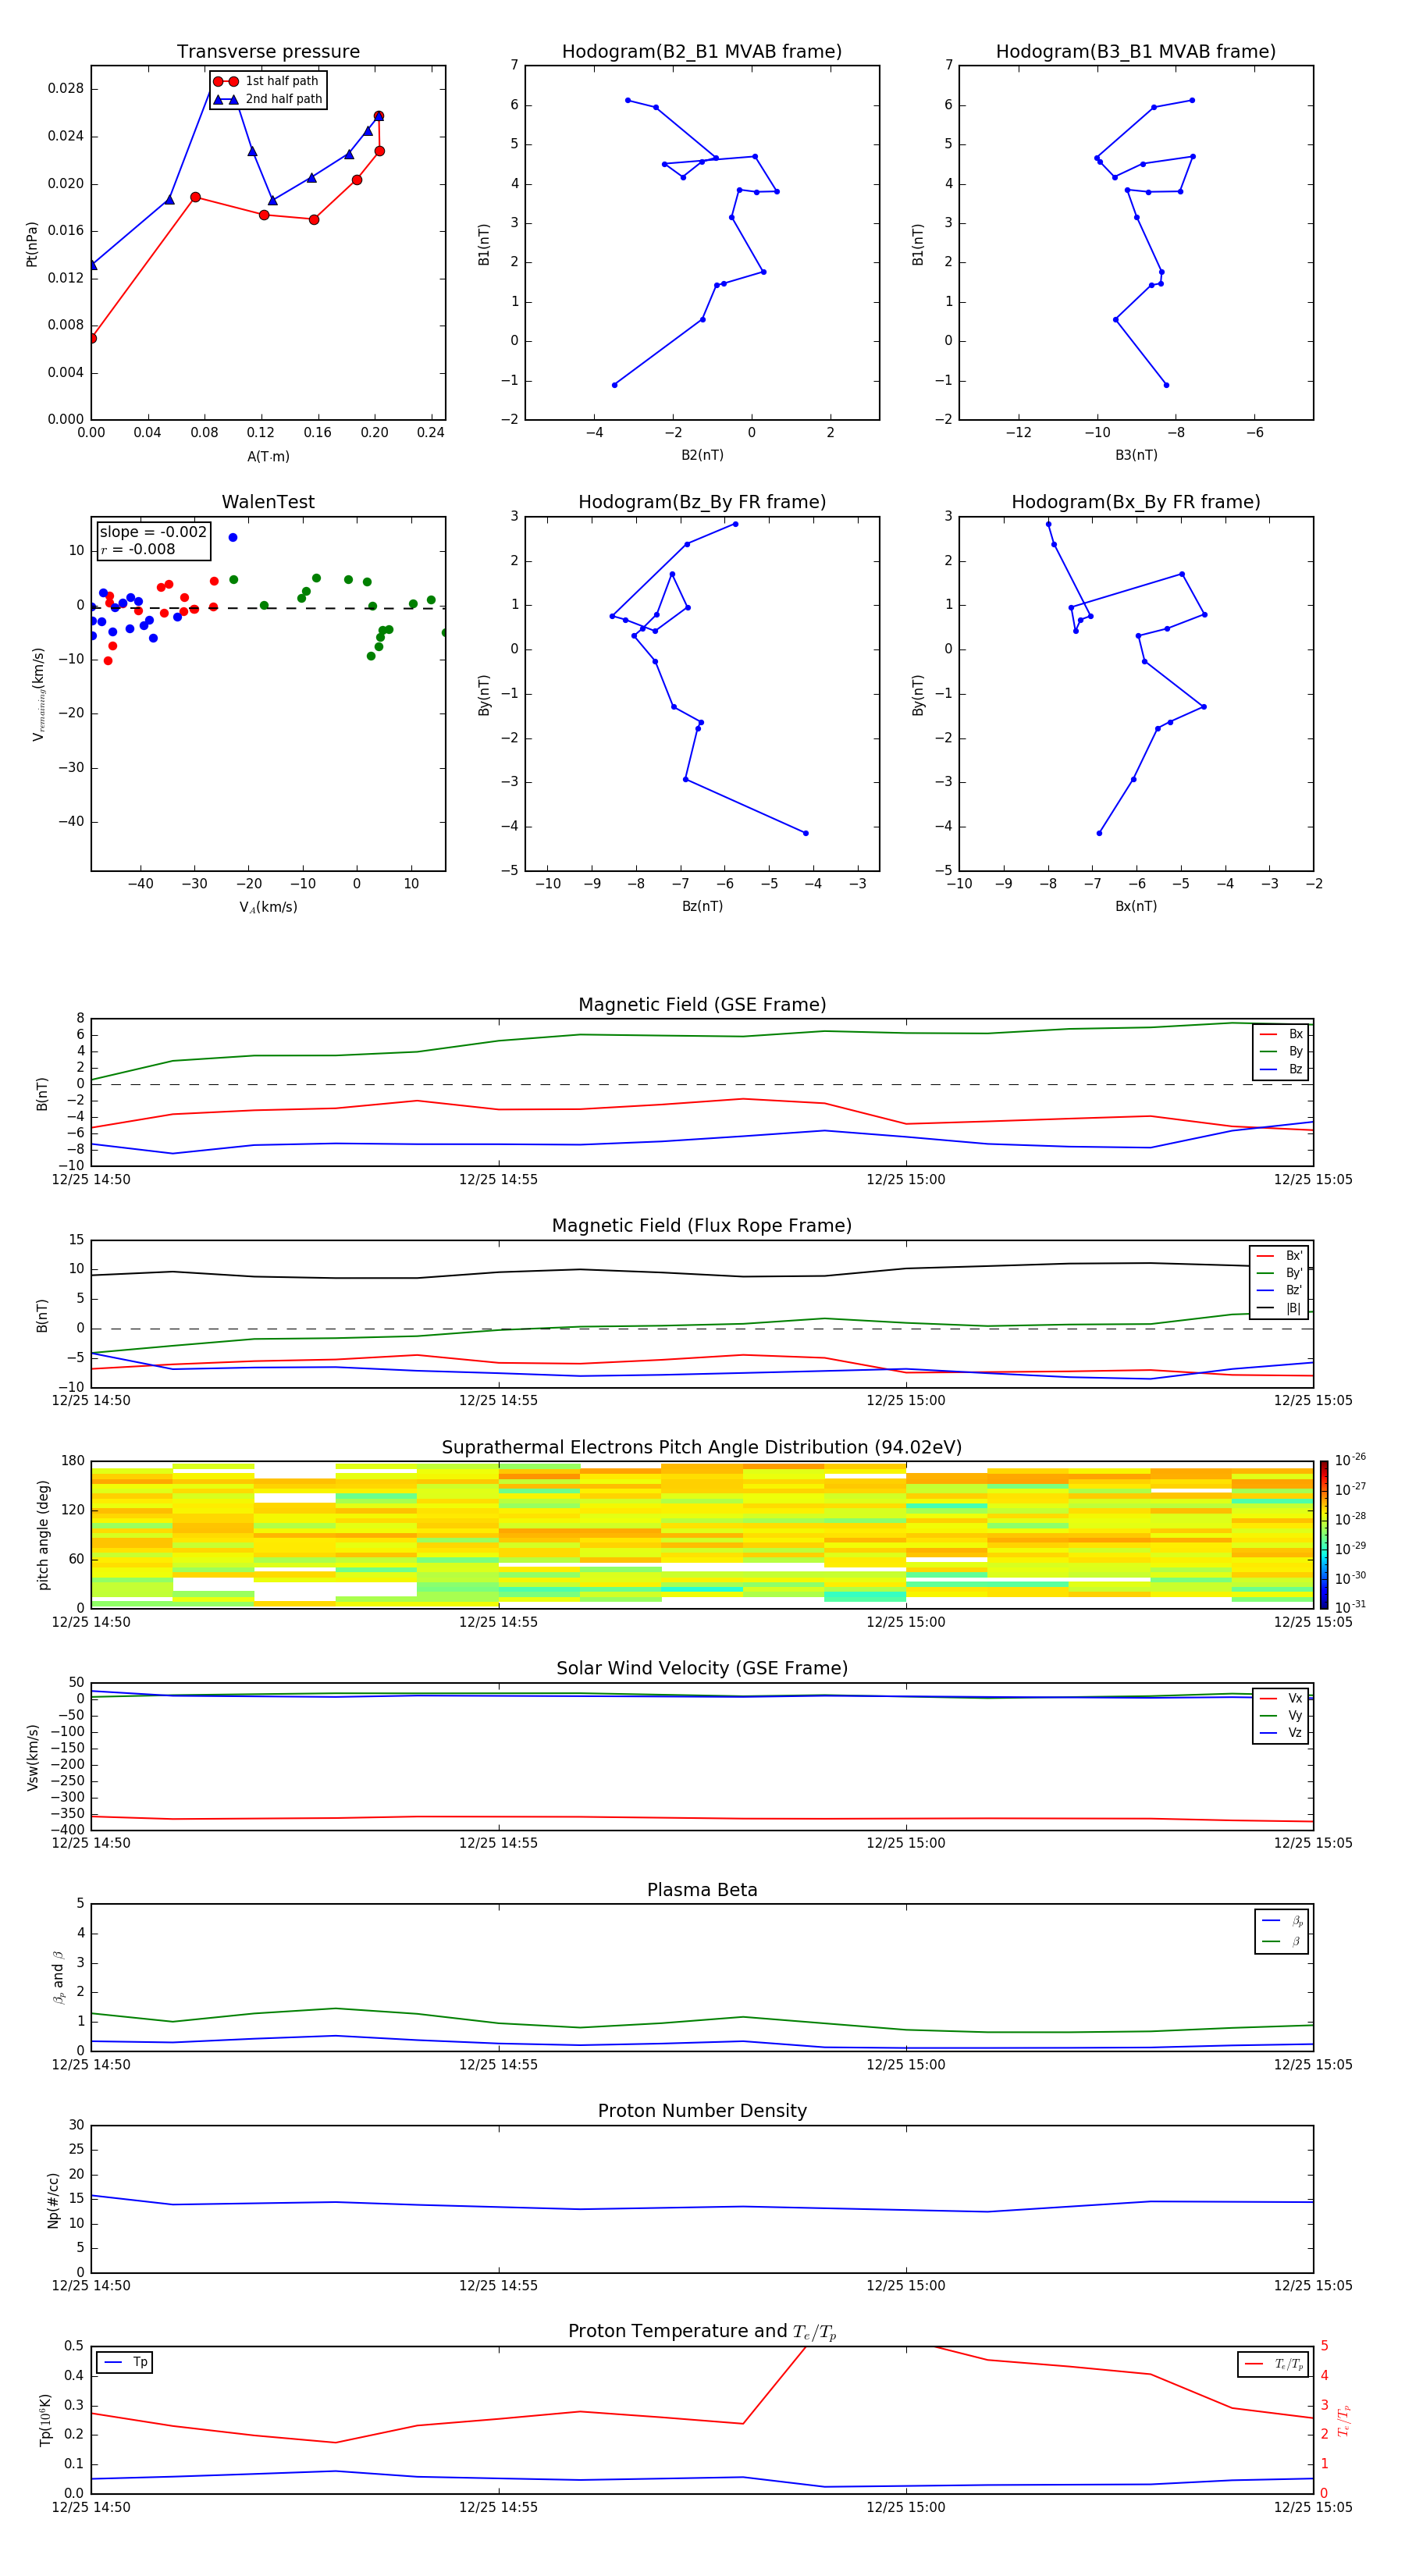Click the Solar Wind Velocity (GSE Frame) title
The image size is (1405, 2576).
point(702,1669)
